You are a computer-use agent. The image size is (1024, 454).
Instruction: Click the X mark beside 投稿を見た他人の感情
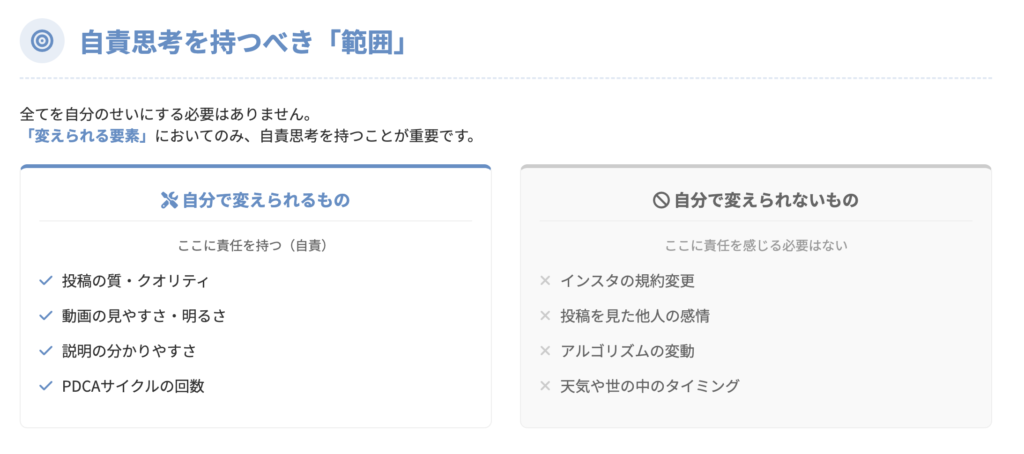545,316
